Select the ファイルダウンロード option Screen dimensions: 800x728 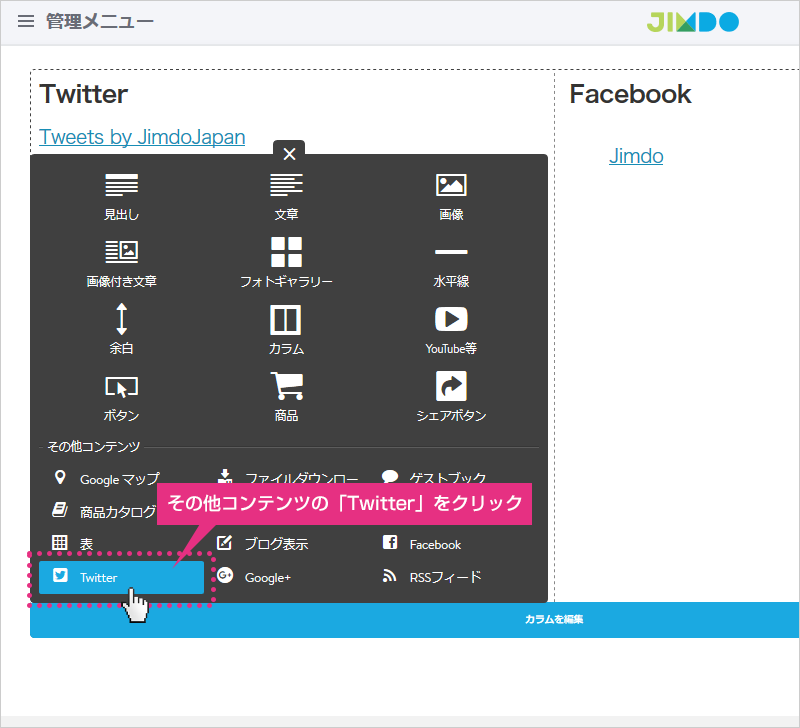pos(288,477)
